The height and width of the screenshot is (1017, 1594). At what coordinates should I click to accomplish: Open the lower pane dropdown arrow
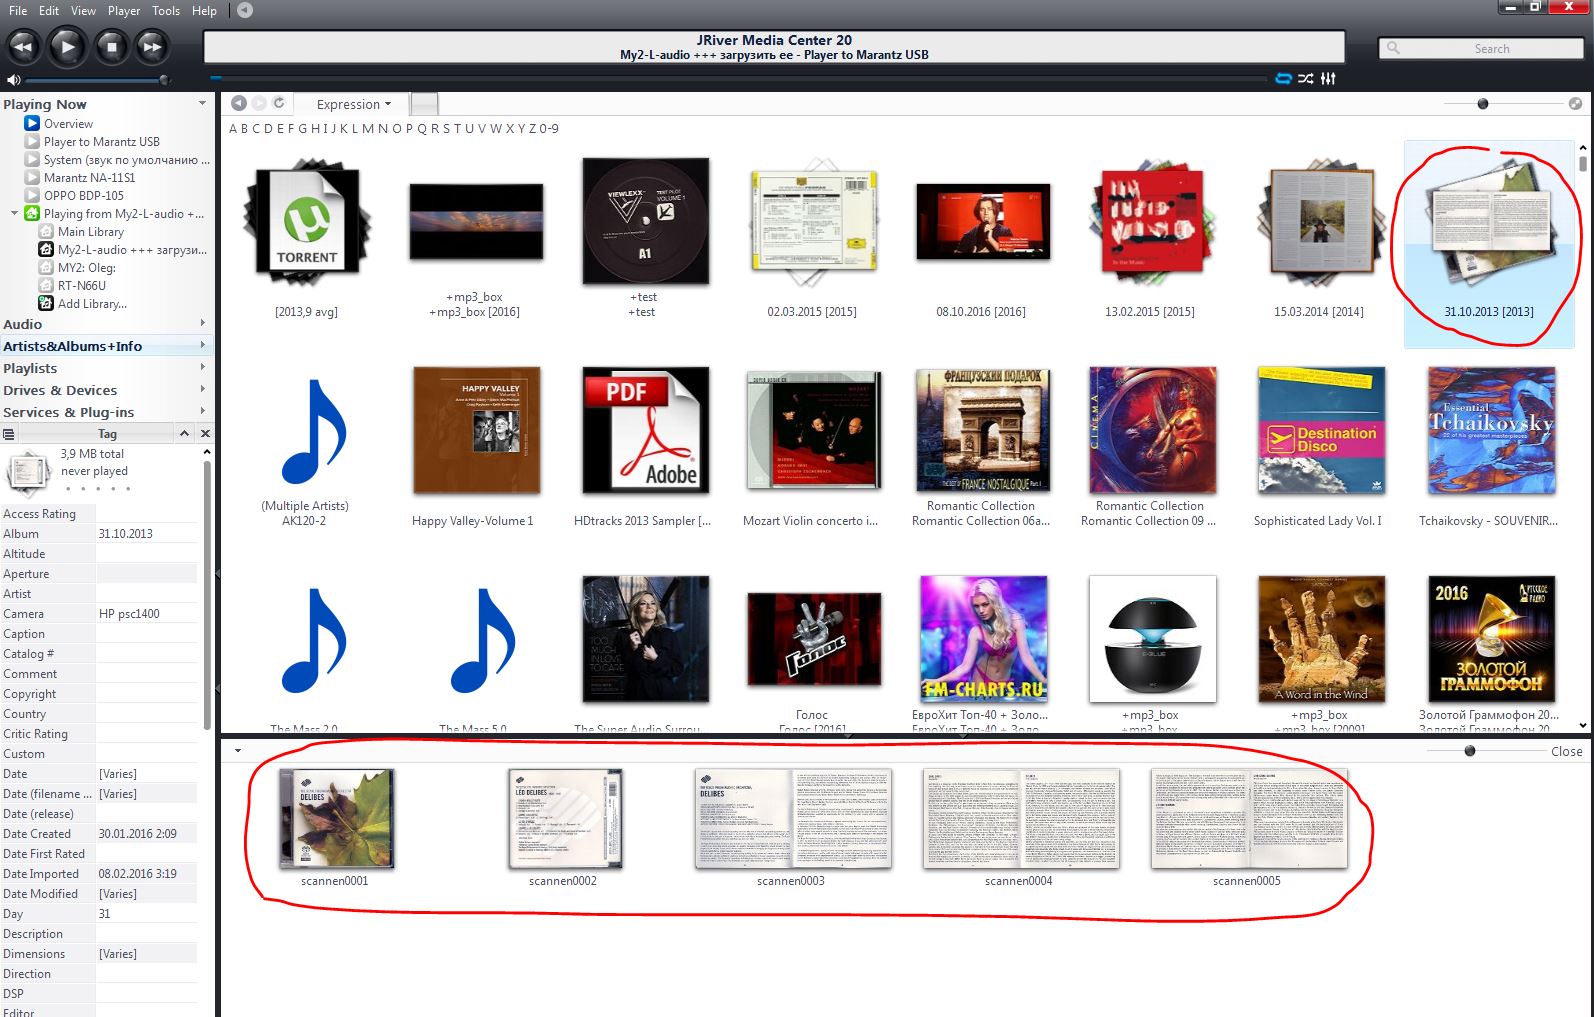coord(238,750)
